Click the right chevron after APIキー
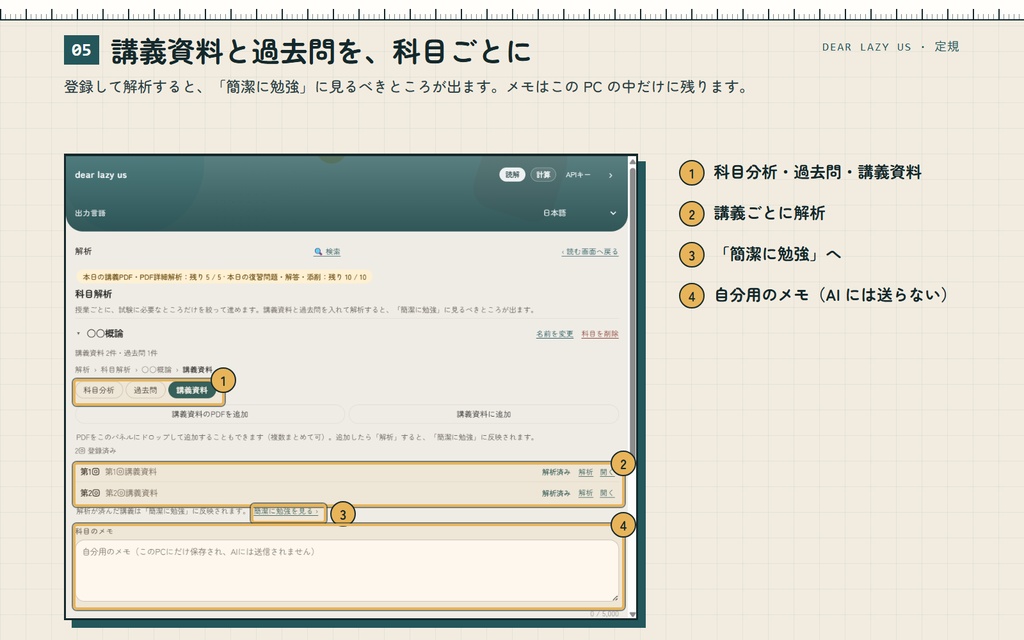The width and height of the screenshot is (1024, 640). coord(611,175)
